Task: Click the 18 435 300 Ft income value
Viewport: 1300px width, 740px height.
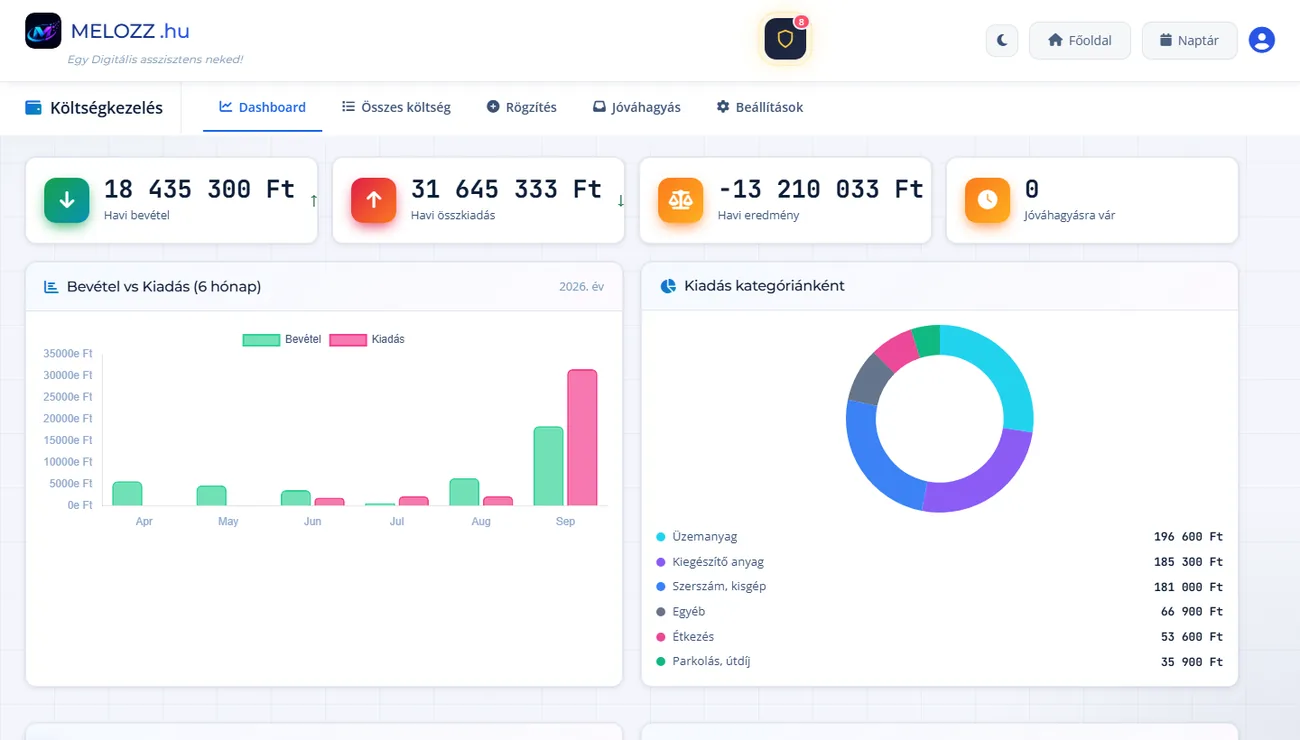Action: pos(199,189)
